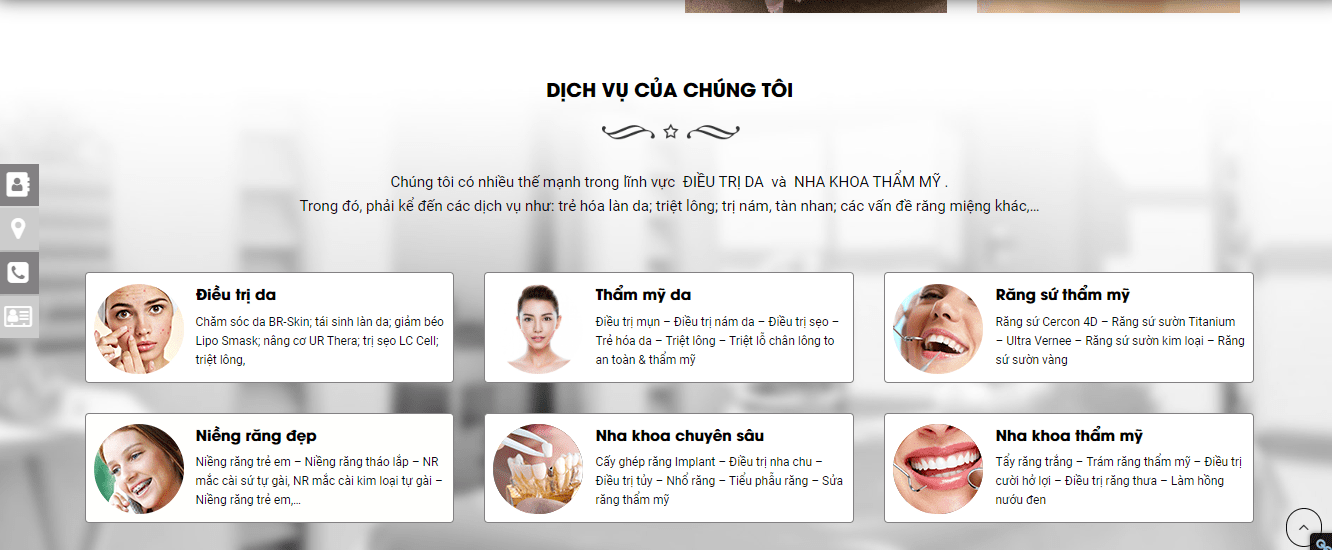Click the ĐIỀU TRỊ DA text in the intro
The width and height of the screenshot is (1332, 550).
point(723,182)
